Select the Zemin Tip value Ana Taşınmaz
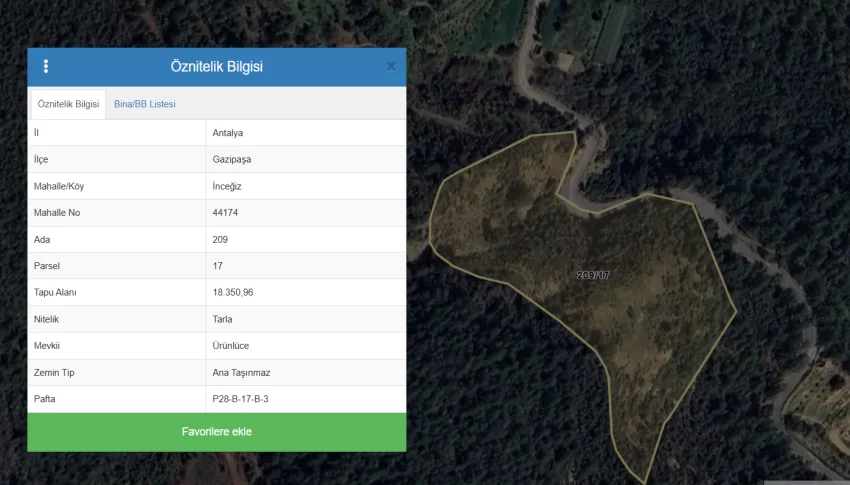 click(x=241, y=373)
